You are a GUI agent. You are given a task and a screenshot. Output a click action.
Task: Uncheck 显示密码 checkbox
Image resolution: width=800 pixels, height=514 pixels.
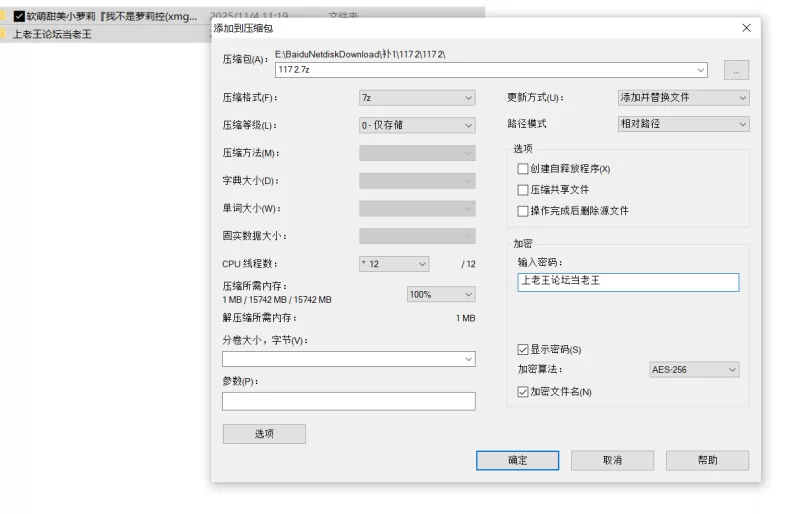[x=523, y=350]
